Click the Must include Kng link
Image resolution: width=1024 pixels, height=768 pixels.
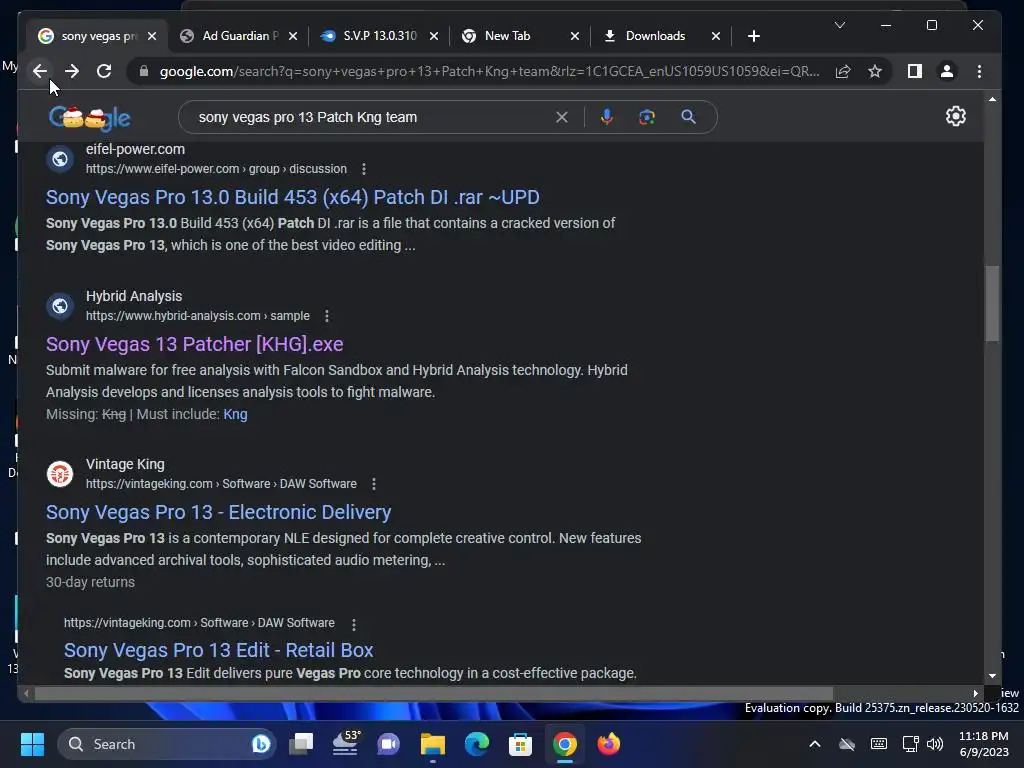pyautogui.click(x=235, y=414)
